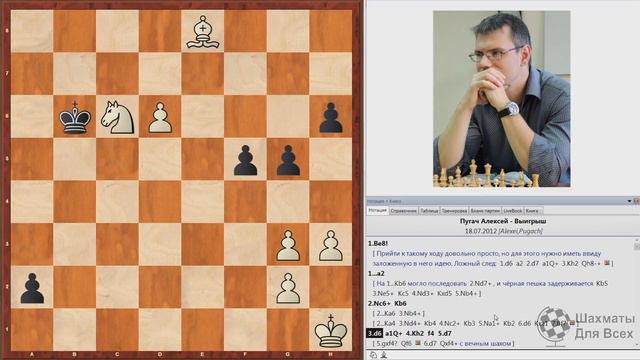Open variation move 2.d7
640x360 pixels.
533,263
